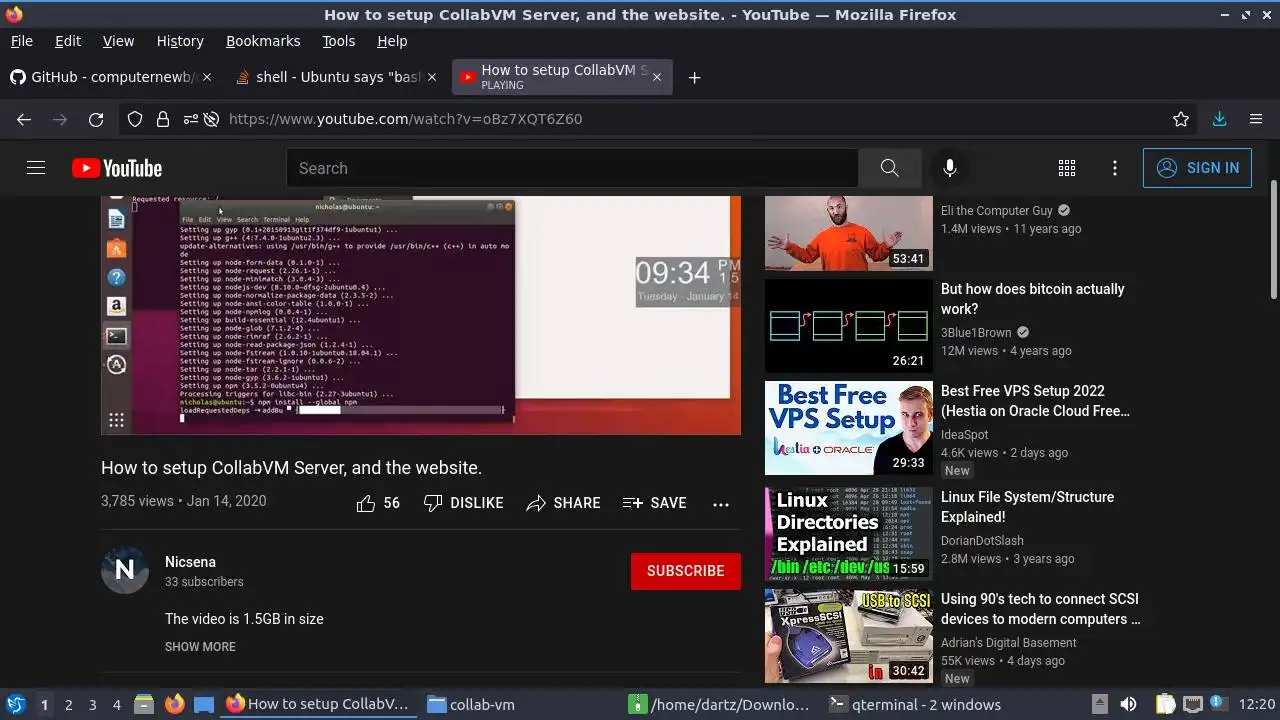This screenshot has width=1280, height=720.
Task: Open the site permissions icon in address bar
Action: (x=189, y=119)
